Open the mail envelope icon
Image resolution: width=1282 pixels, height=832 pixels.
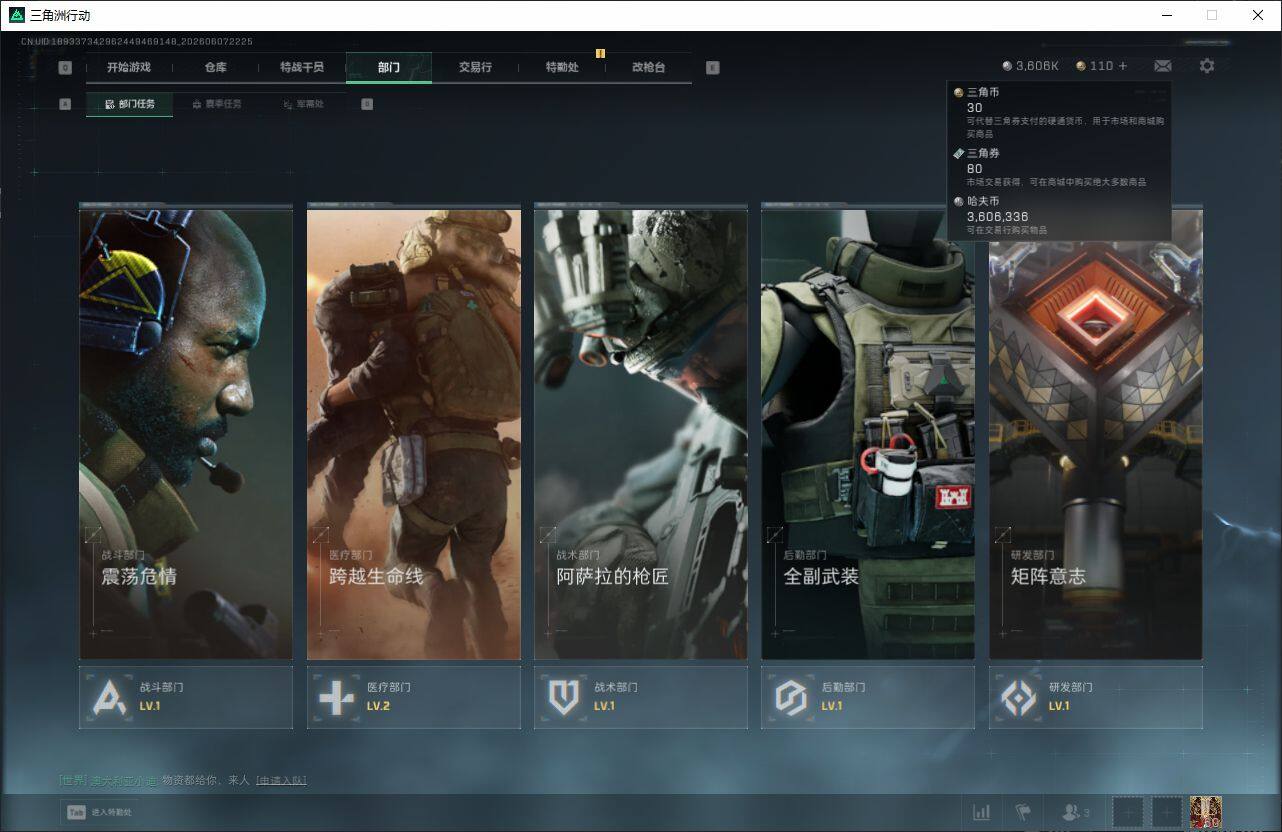click(1162, 66)
